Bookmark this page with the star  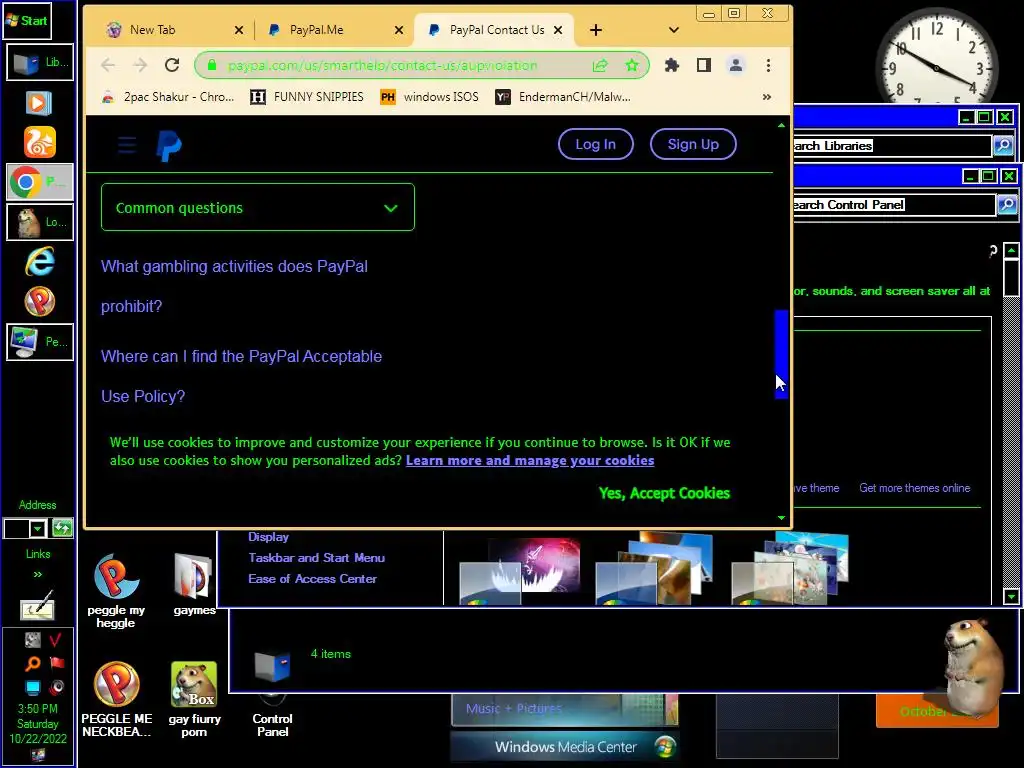click(632, 65)
